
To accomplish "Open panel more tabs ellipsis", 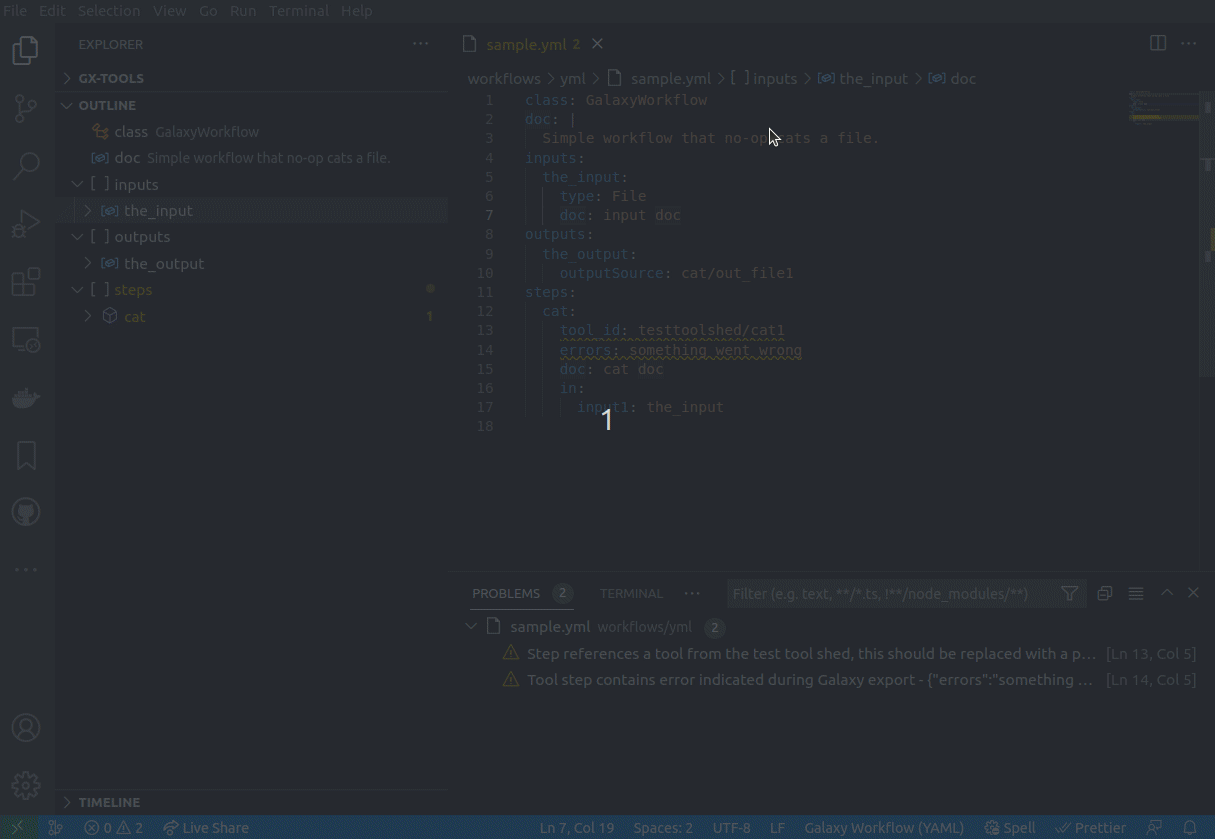I will [x=692, y=593].
